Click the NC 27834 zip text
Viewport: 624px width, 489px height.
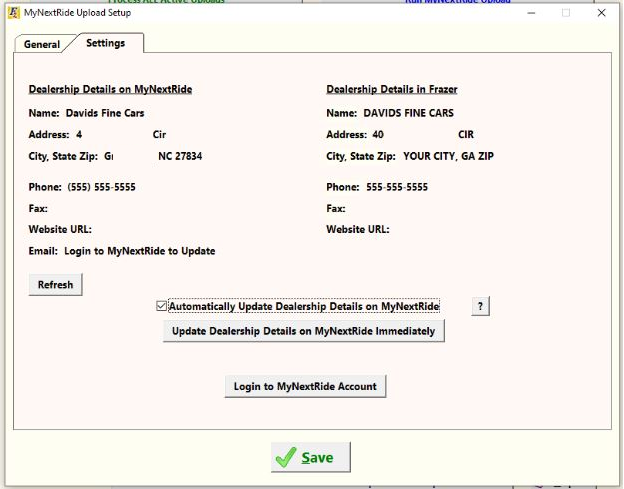click(180, 156)
